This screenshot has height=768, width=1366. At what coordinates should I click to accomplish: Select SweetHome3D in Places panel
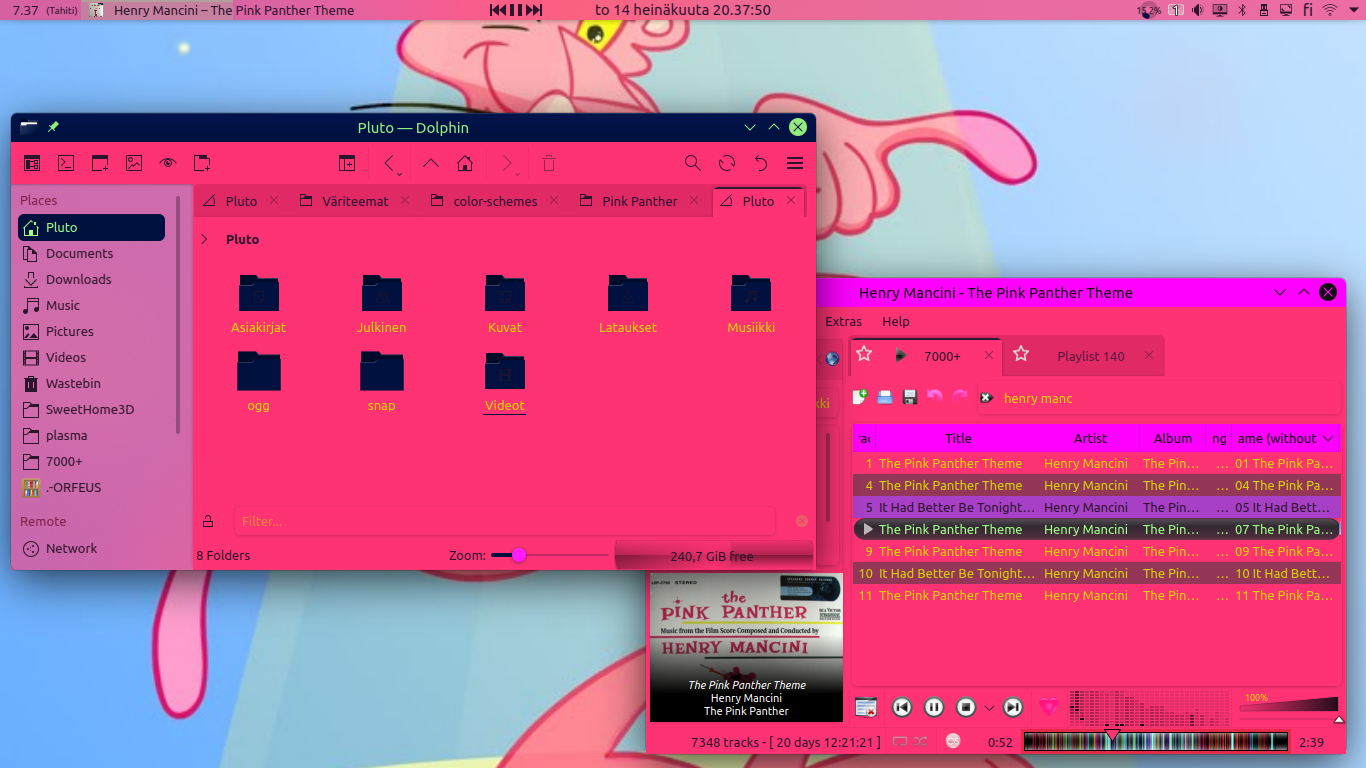[91, 409]
